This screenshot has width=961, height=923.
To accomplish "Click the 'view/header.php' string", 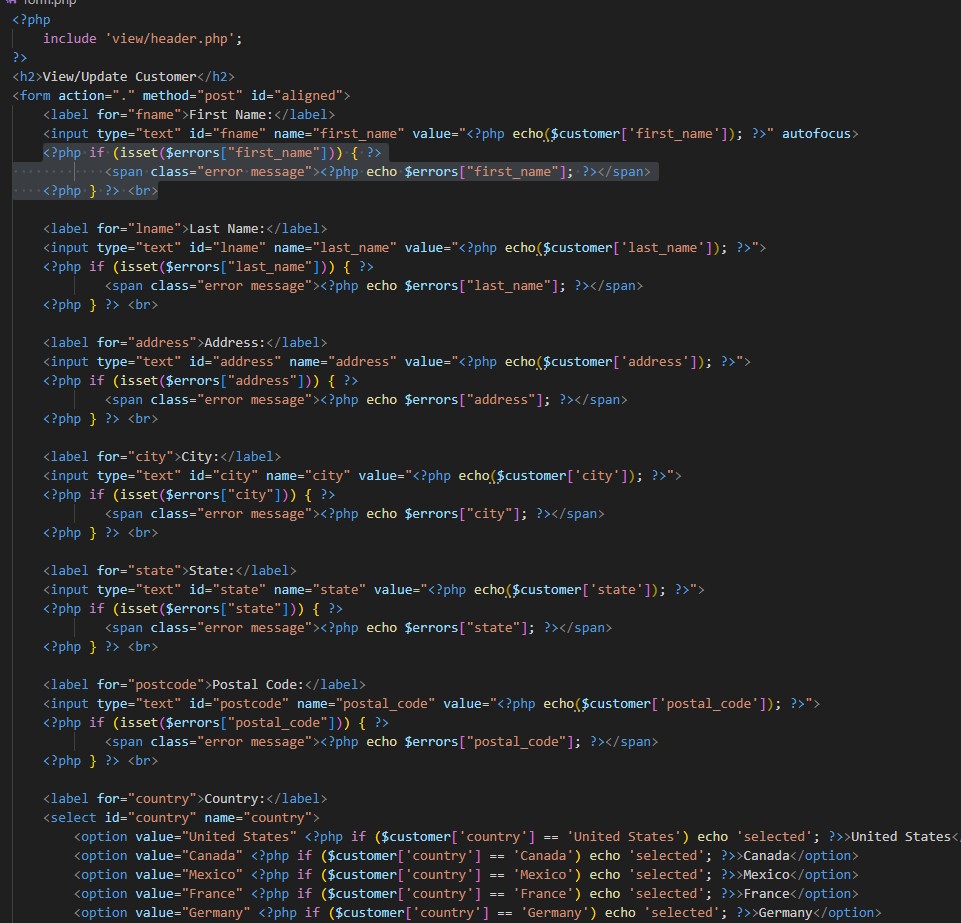I will pos(170,39).
